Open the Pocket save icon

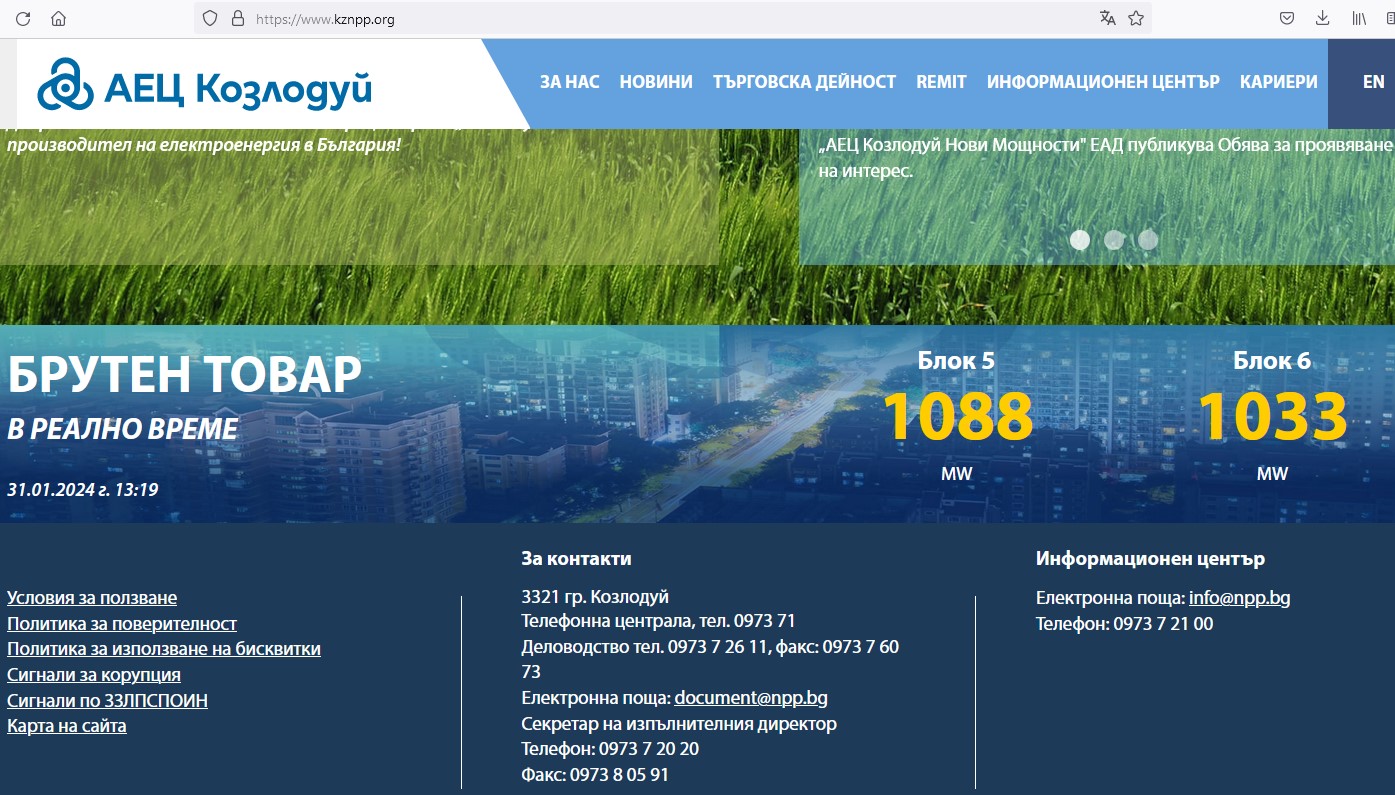point(1288,18)
